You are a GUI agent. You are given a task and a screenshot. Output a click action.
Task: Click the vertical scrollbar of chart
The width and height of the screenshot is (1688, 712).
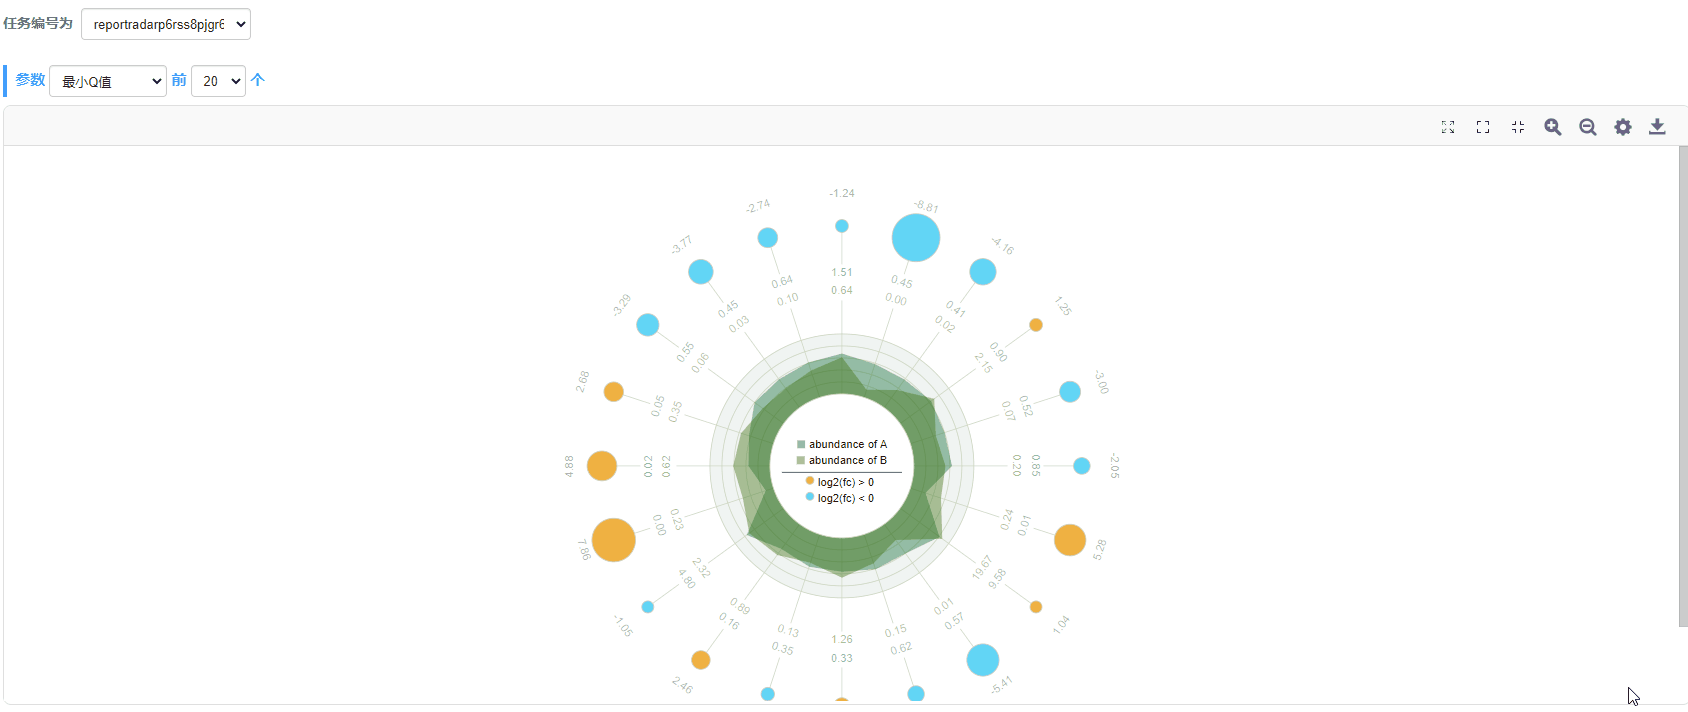(1683, 386)
